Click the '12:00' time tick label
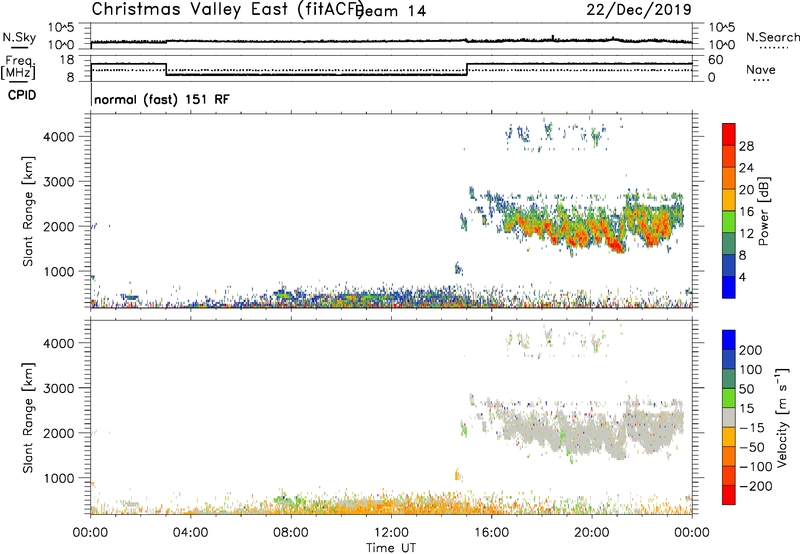Screen dimensions: 800x554 (391, 533)
